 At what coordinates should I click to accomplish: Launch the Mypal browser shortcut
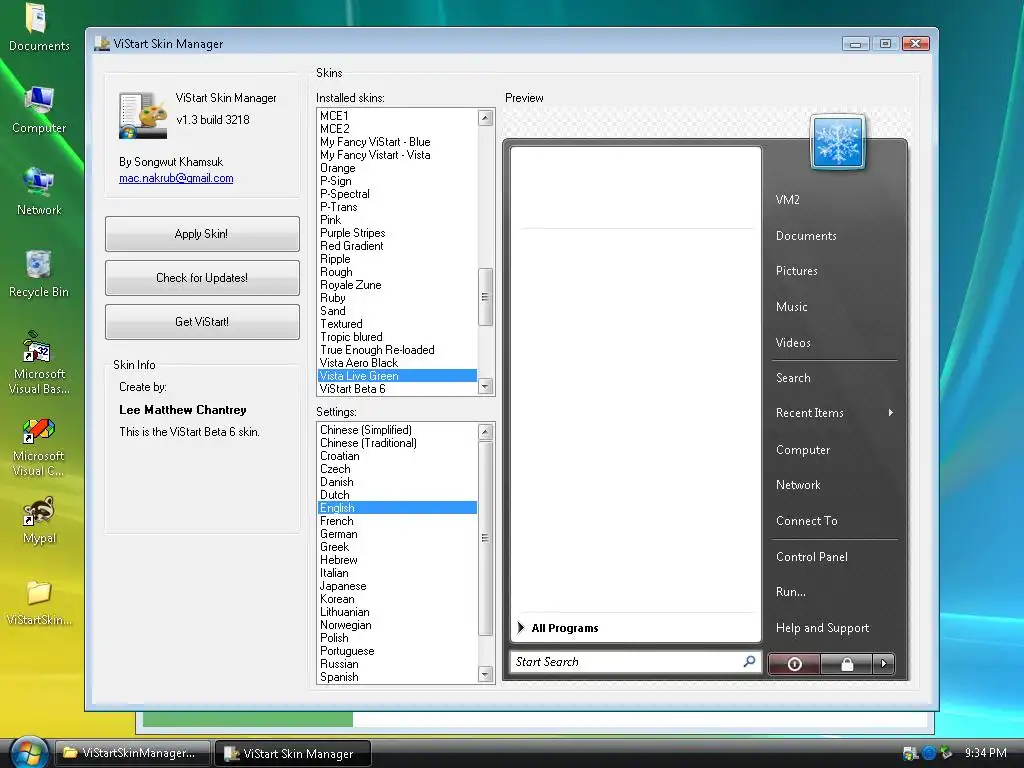point(39,520)
